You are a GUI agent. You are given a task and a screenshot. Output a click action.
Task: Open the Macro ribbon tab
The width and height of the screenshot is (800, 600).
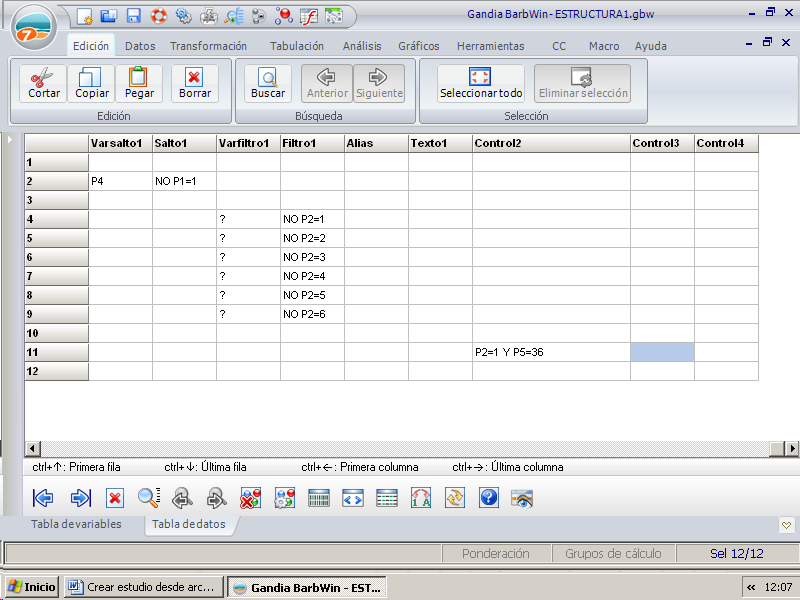tap(604, 46)
